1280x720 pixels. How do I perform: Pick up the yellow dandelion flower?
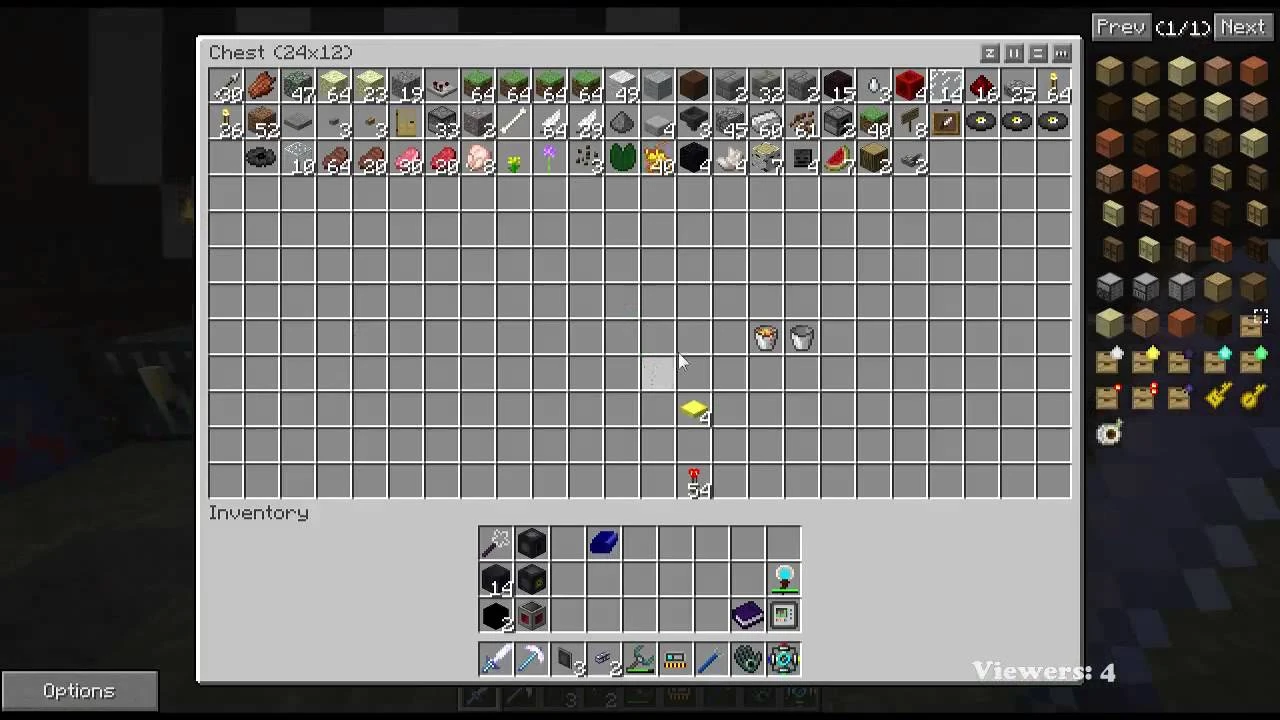pyautogui.click(x=514, y=159)
